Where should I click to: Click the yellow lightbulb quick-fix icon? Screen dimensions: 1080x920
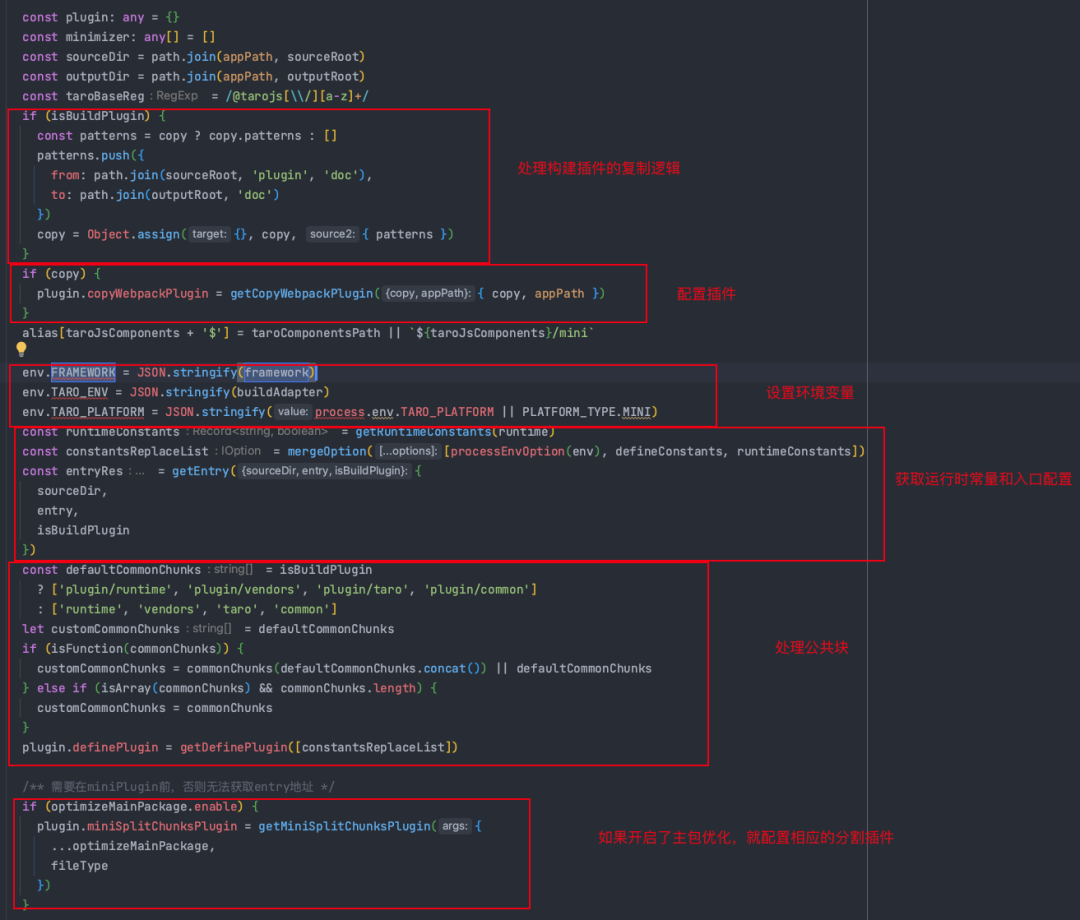pyautogui.click(x=21, y=349)
